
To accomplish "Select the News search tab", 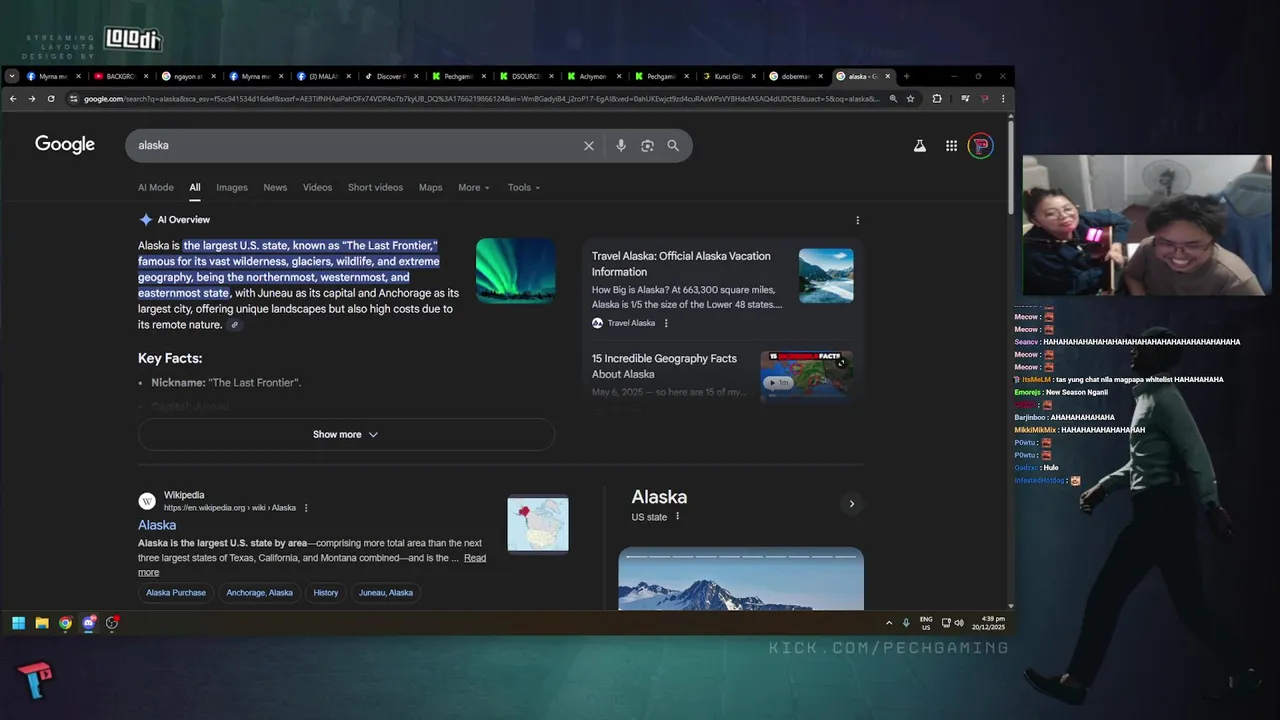I will tap(275, 188).
